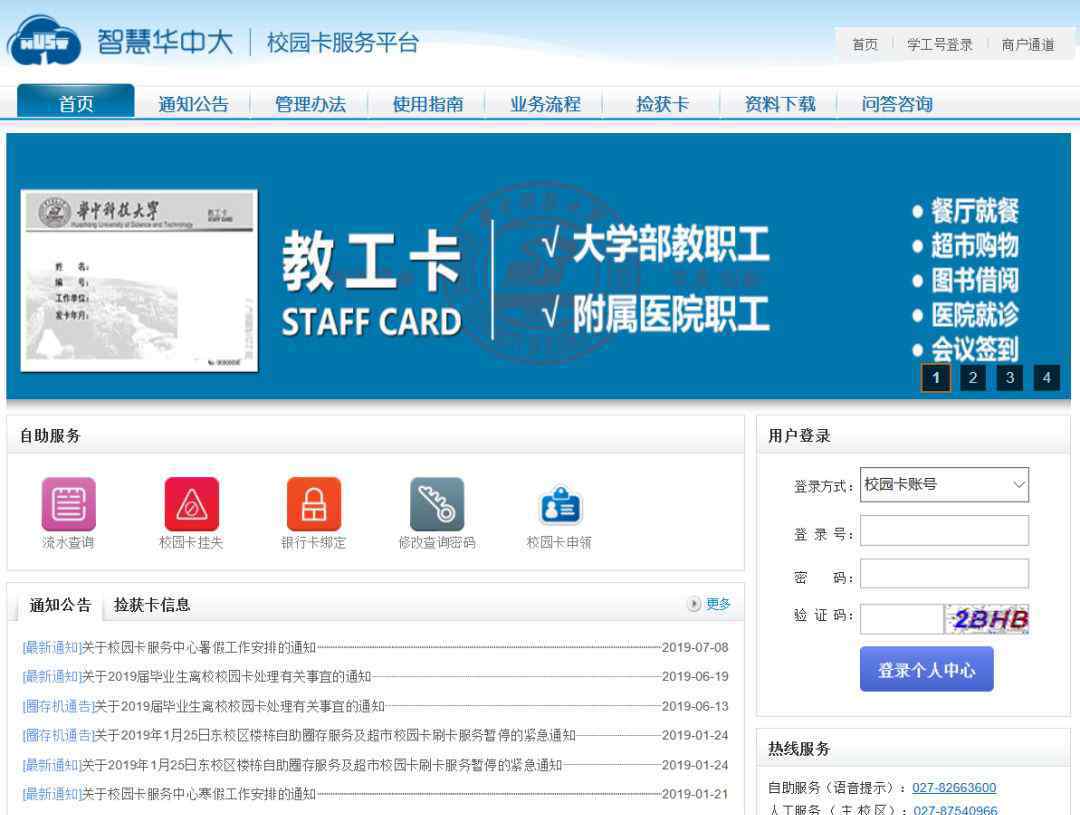Viewport: 1080px width, 815px height.
Task: Click the 登录个人中心 login button
Action: [926, 669]
